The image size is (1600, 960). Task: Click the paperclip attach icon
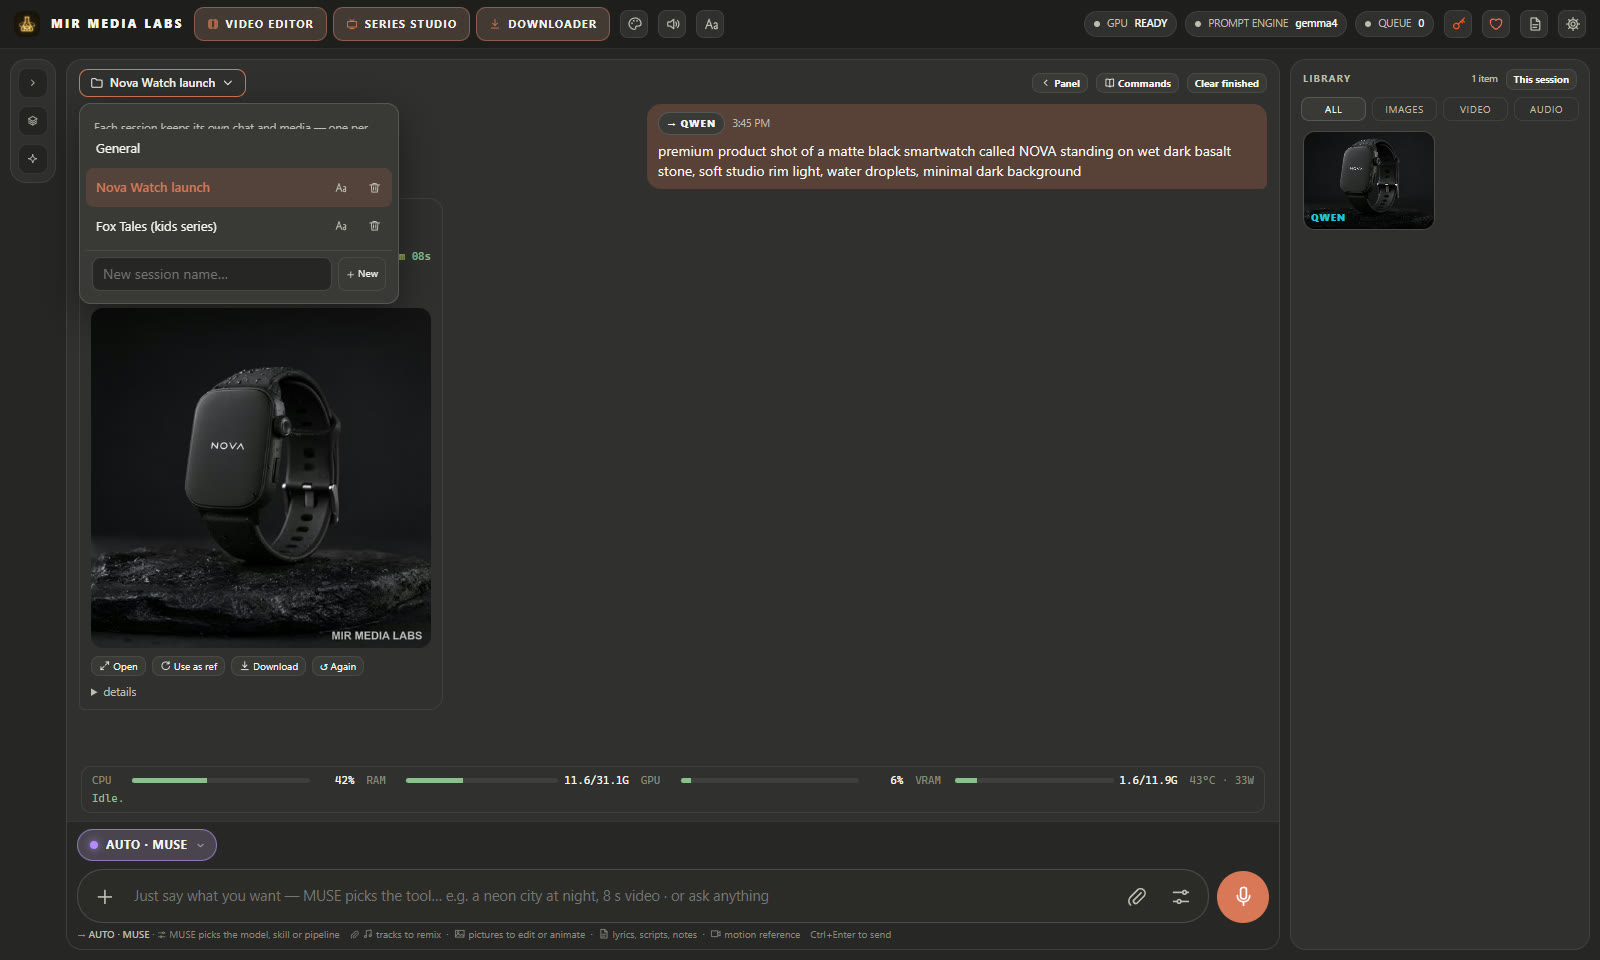click(x=1137, y=897)
